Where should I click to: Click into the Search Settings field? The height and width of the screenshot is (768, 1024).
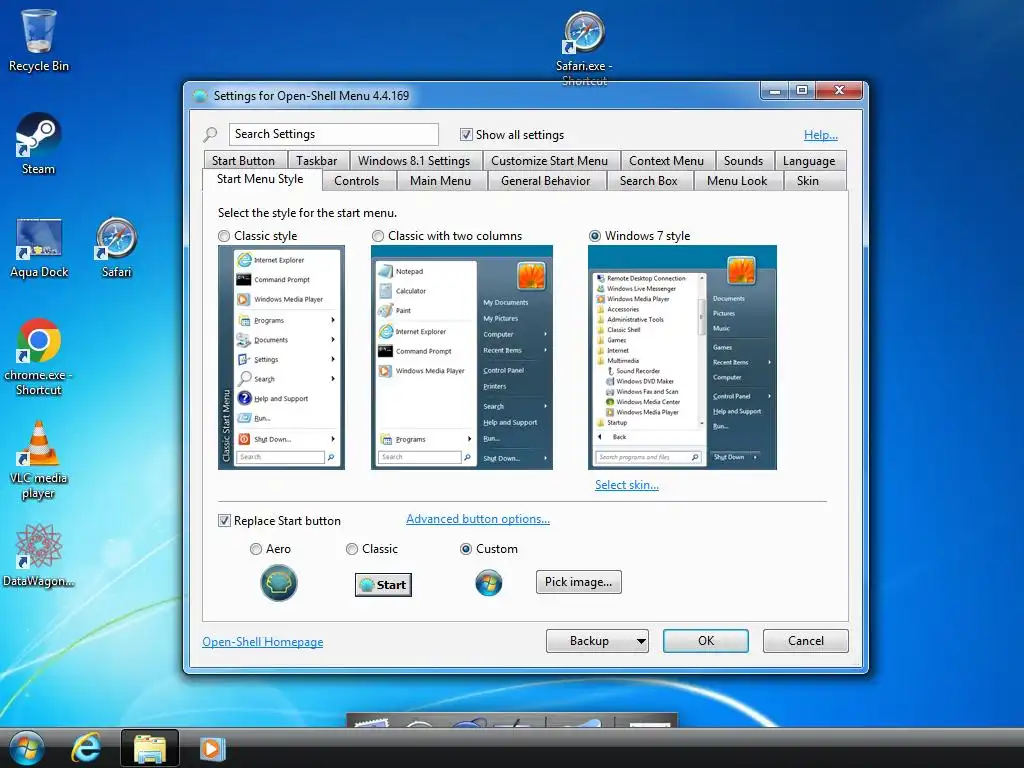334,134
